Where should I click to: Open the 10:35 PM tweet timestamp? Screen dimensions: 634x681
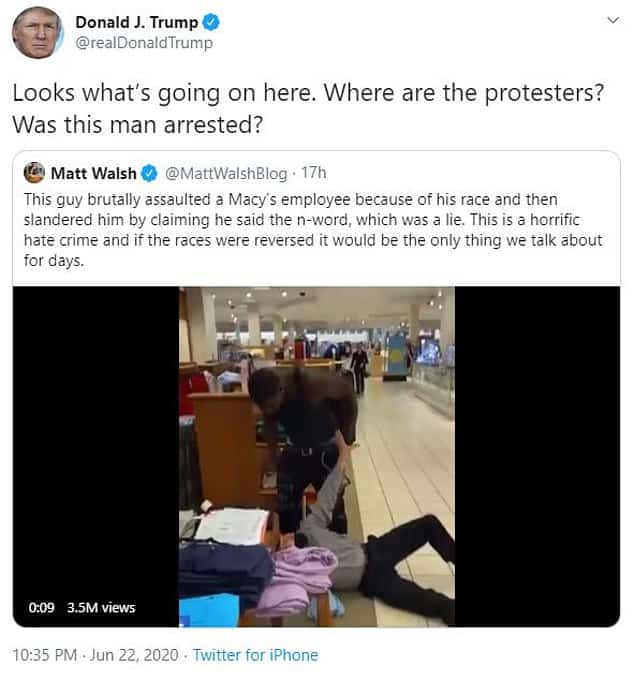tap(45, 655)
